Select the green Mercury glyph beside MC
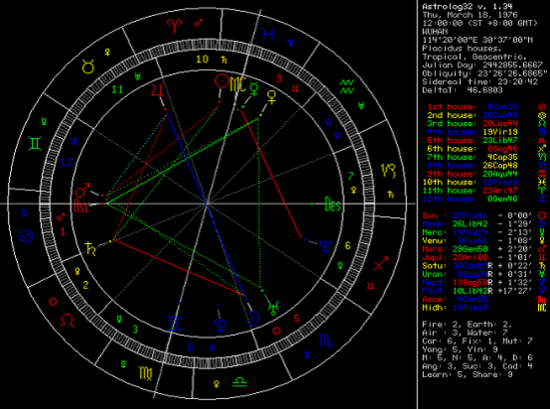This screenshot has width=550, height=409. pos(254,89)
